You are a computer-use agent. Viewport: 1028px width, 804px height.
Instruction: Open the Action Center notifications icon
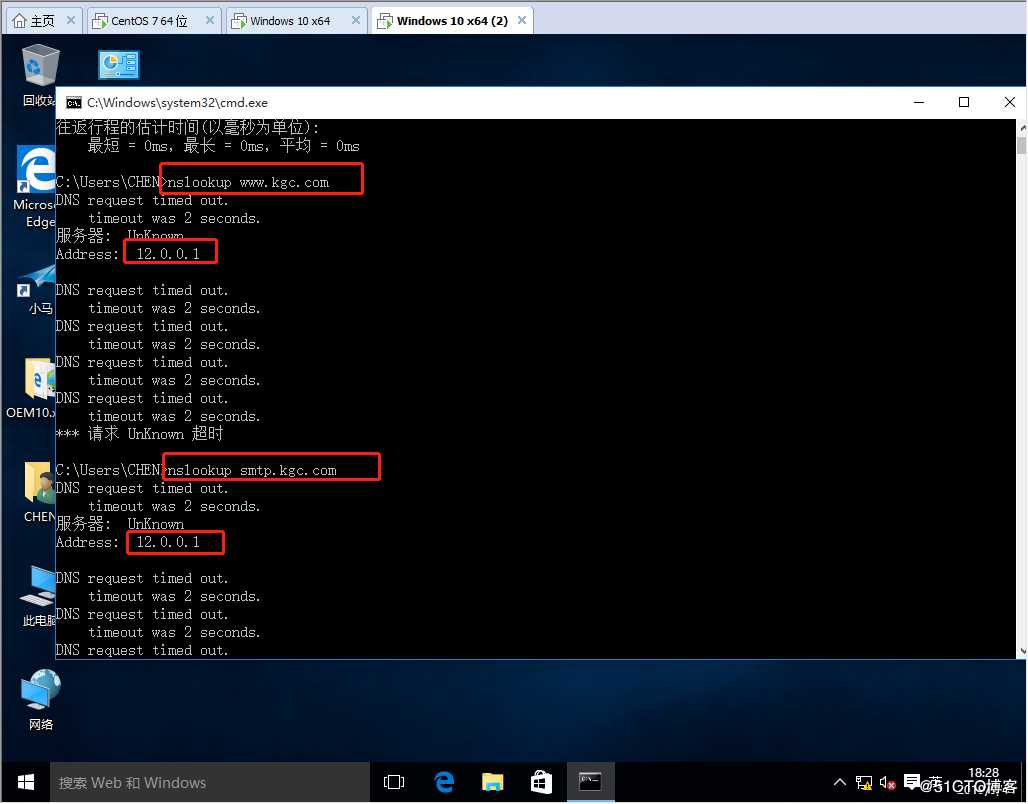point(912,782)
